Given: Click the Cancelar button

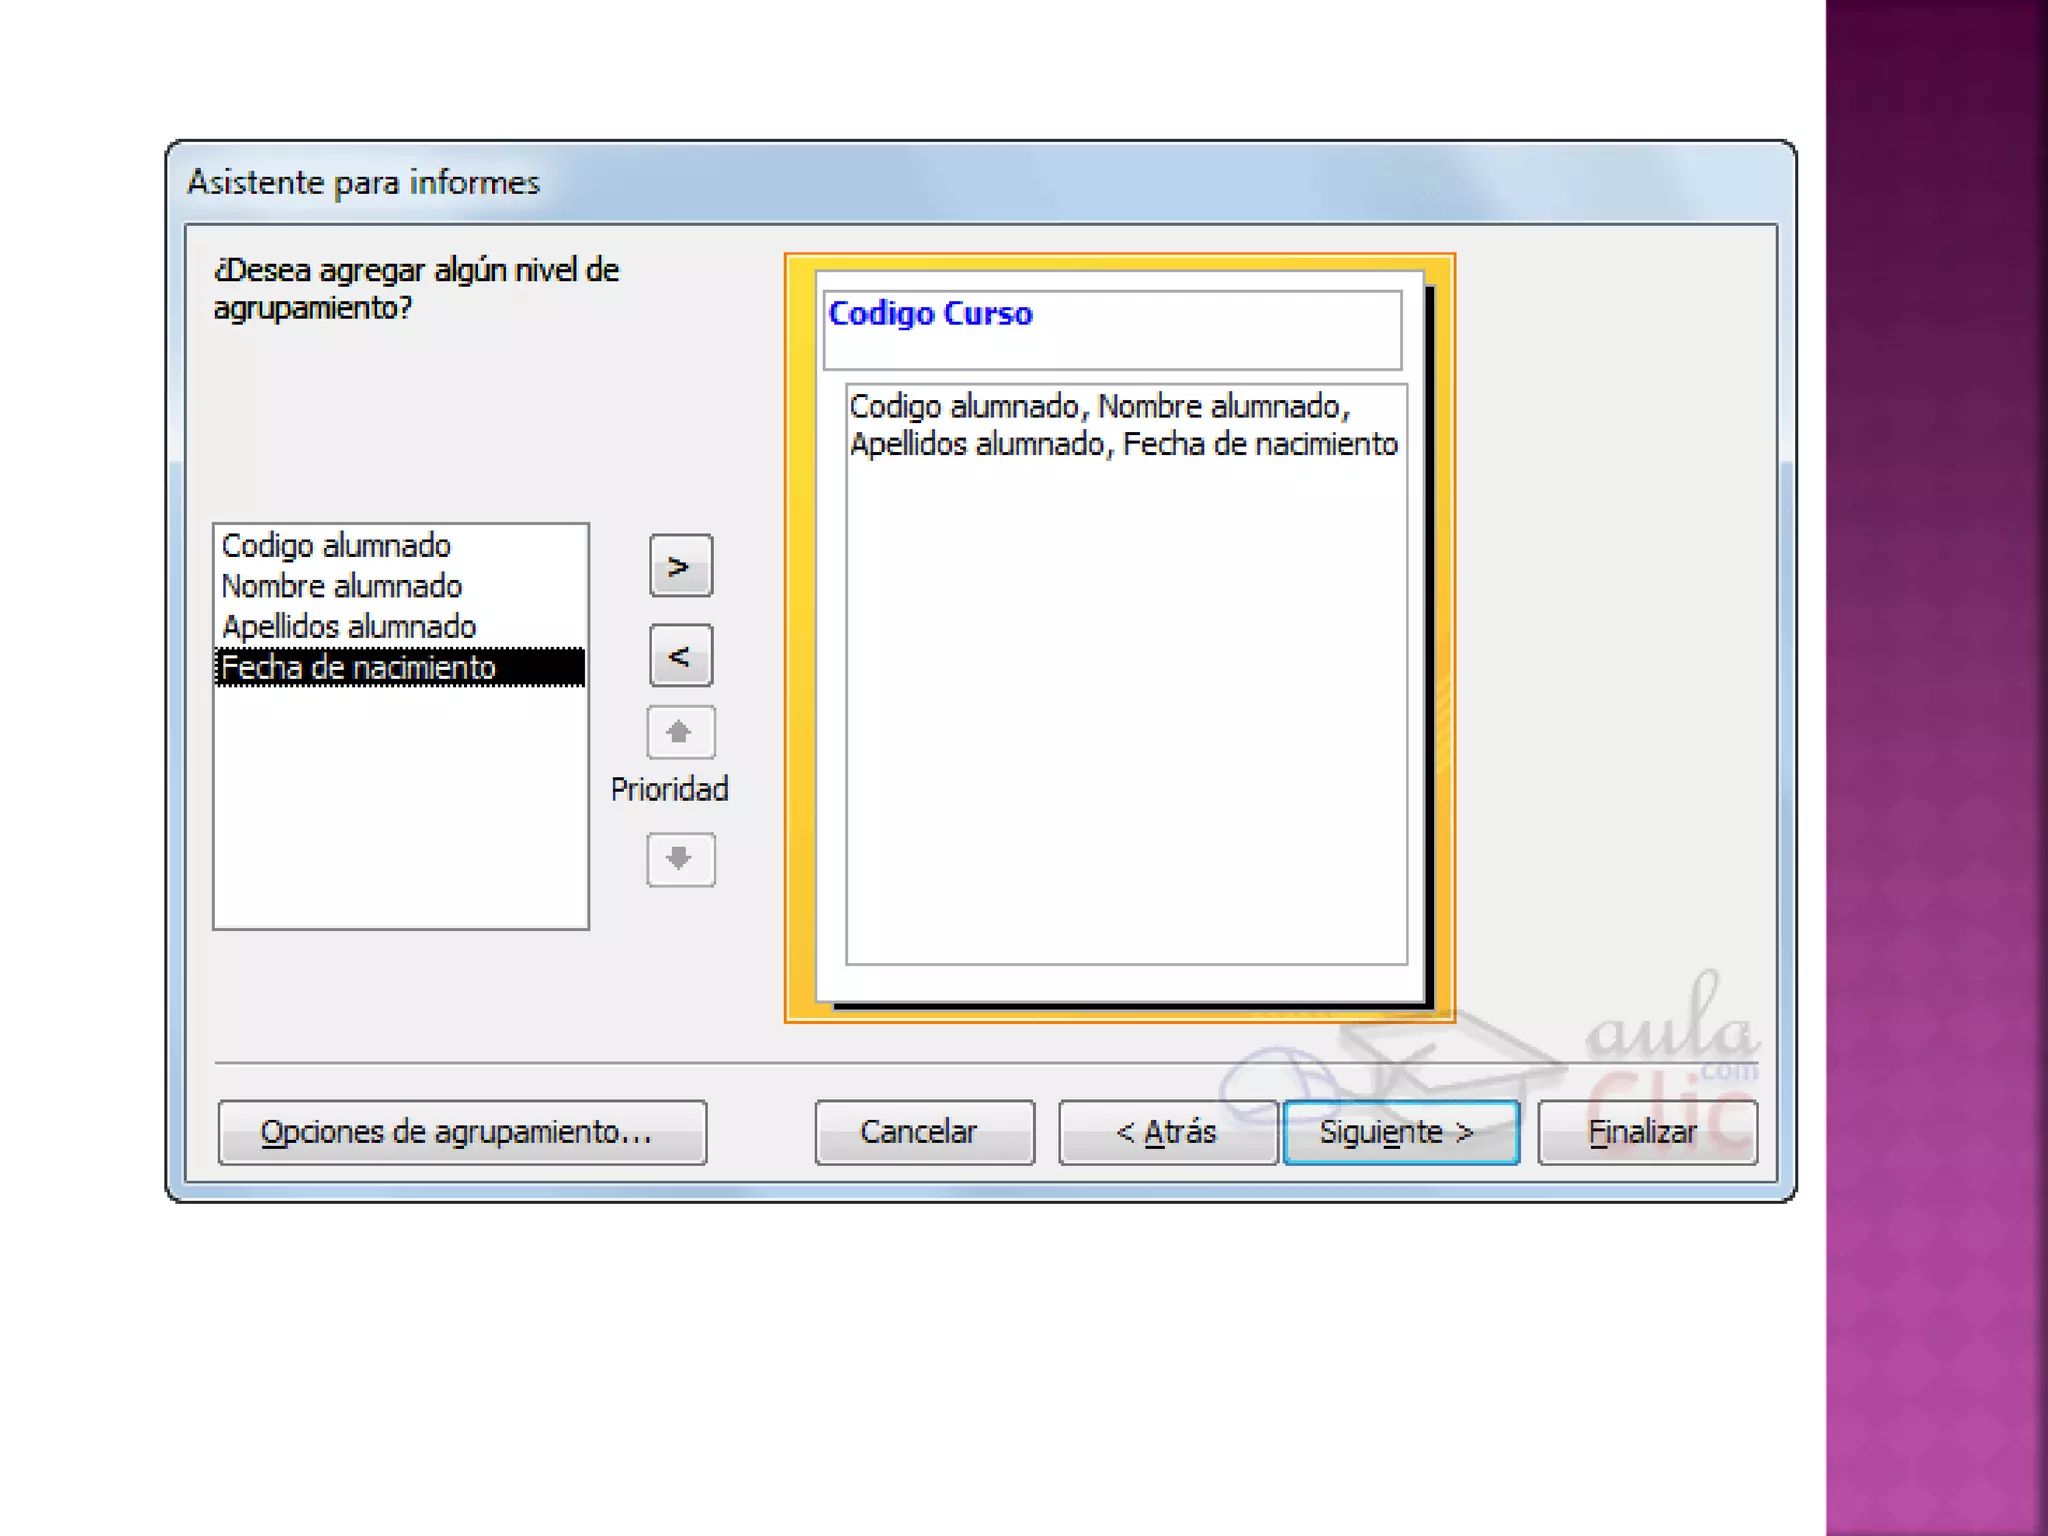Looking at the screenshot, I should [x=923, y=1132].
